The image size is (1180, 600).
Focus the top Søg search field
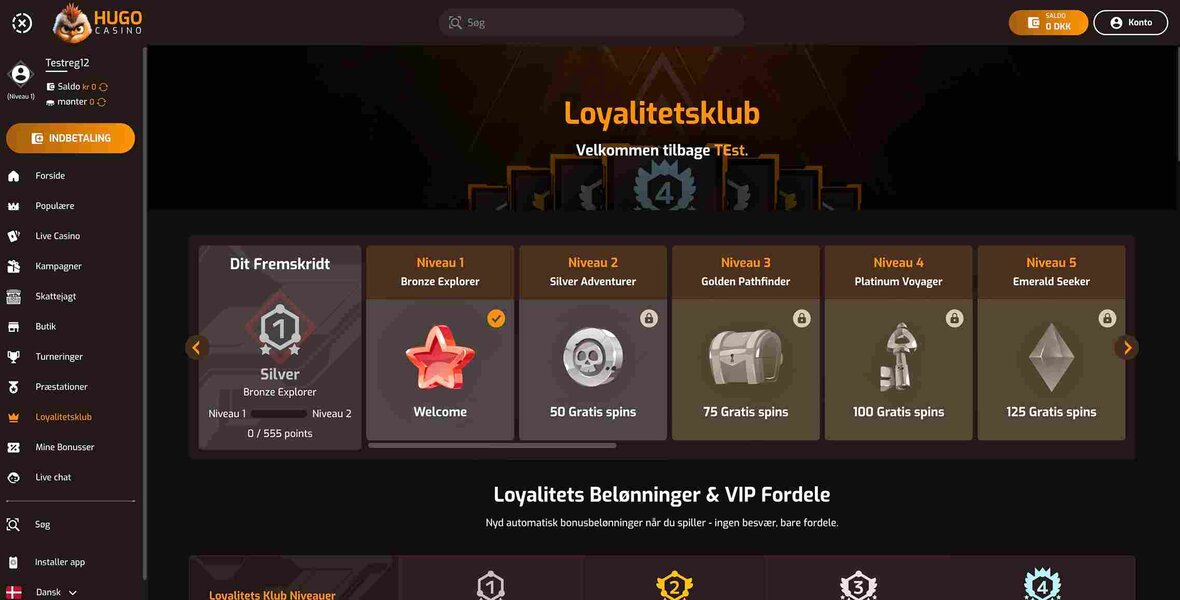pos(592,23)
